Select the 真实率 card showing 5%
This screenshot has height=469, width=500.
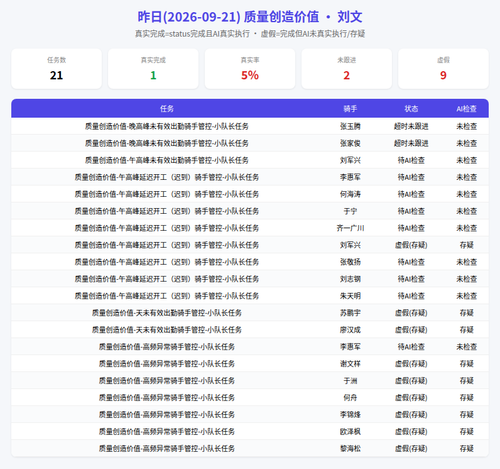[250, 69]
